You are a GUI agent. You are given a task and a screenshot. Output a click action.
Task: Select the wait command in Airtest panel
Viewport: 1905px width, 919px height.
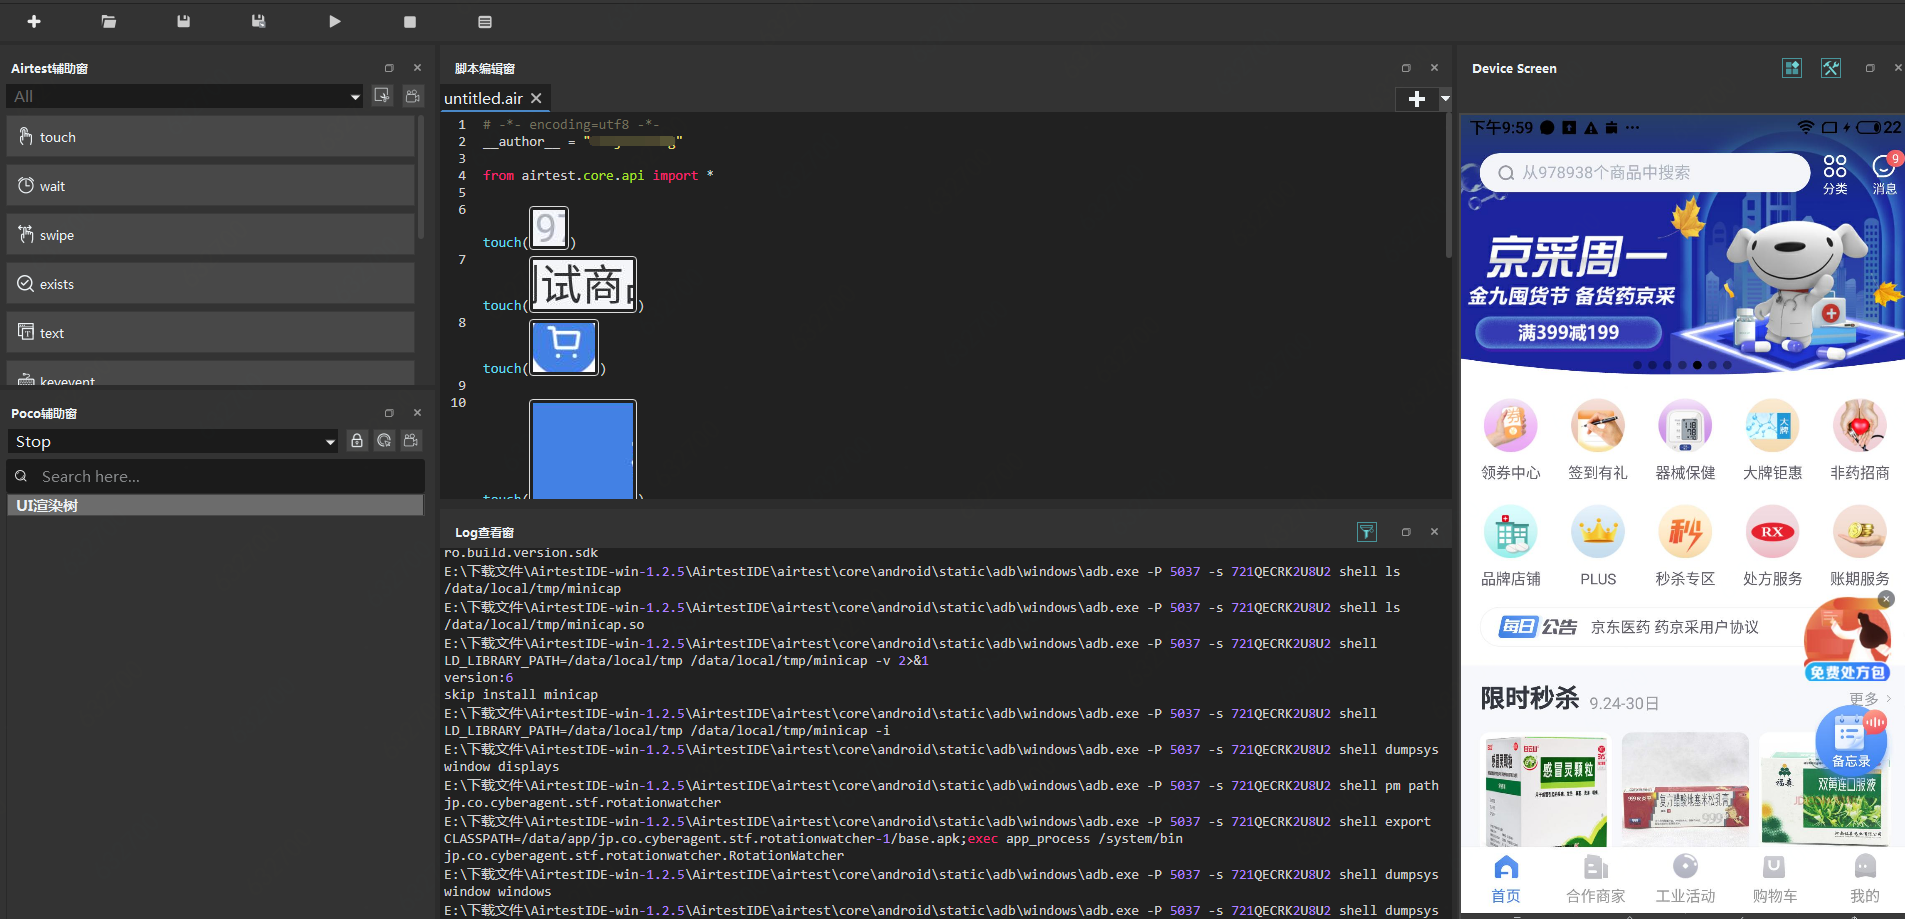[x=210, y=186]
